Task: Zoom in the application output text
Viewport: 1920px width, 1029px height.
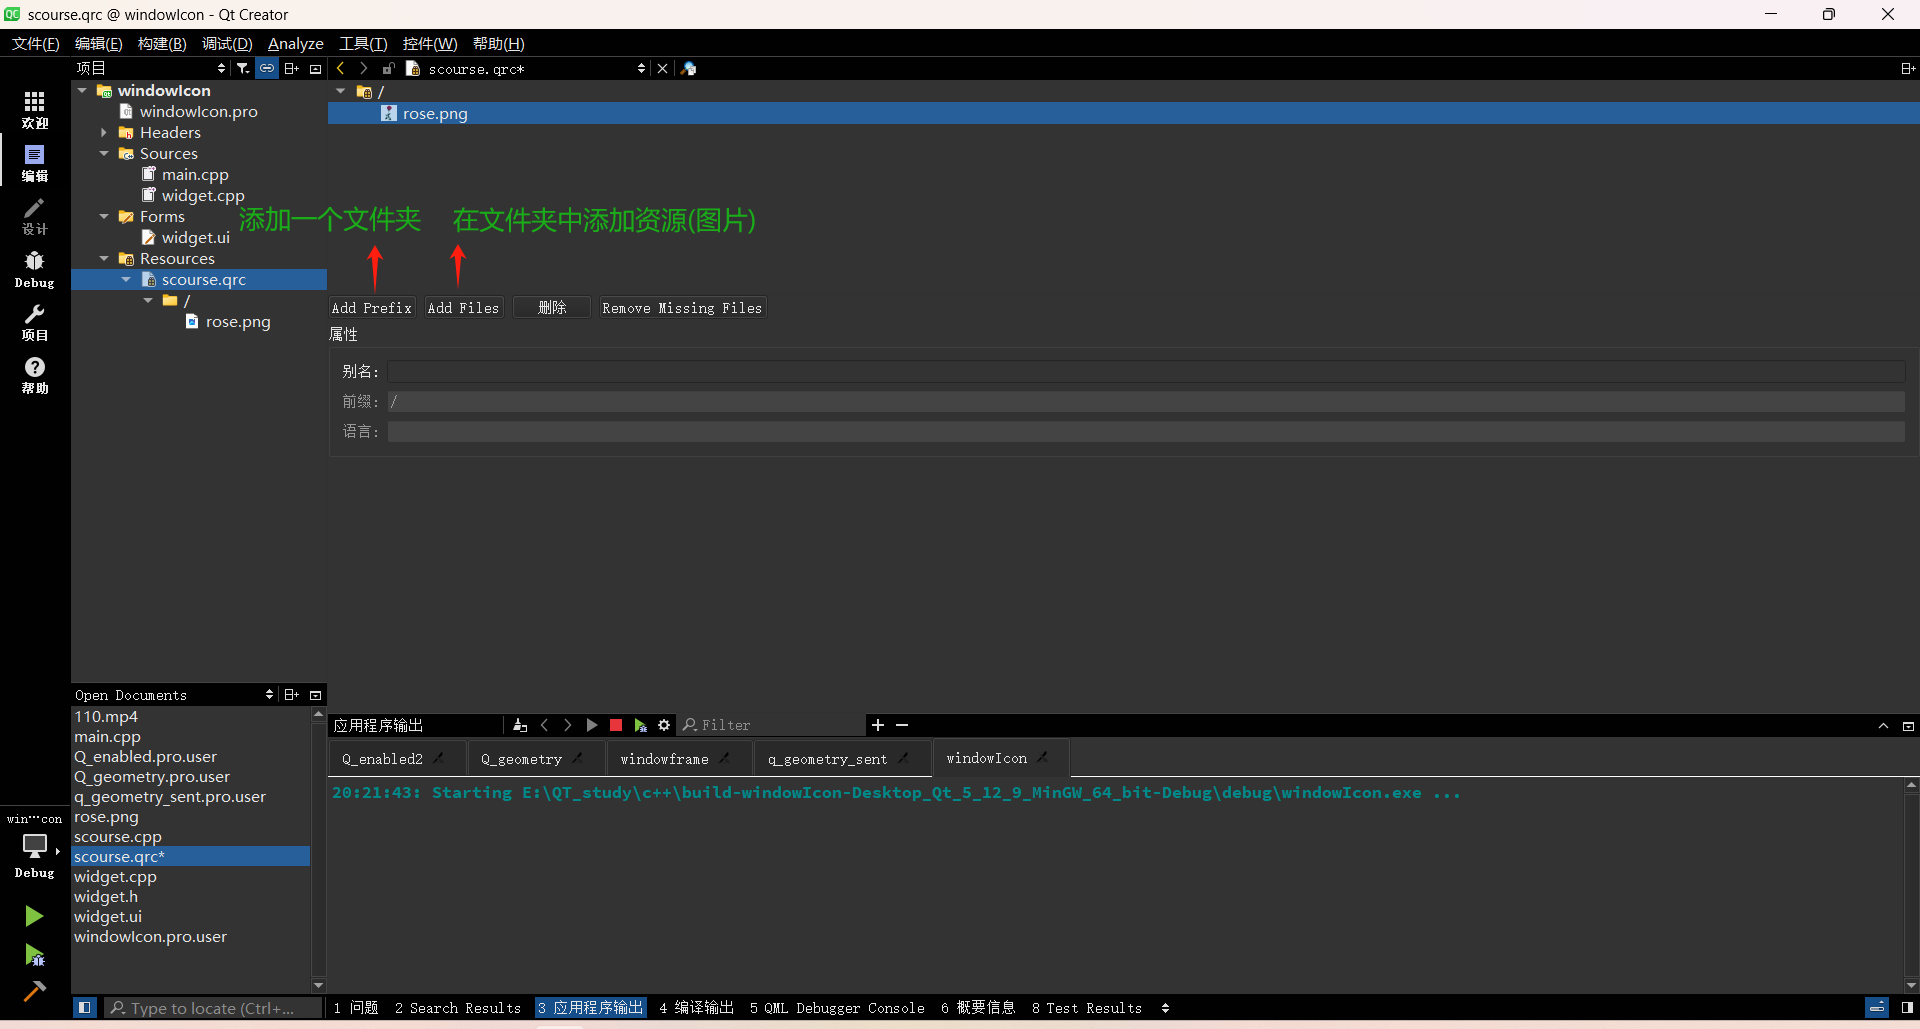Action: point(878,725)
